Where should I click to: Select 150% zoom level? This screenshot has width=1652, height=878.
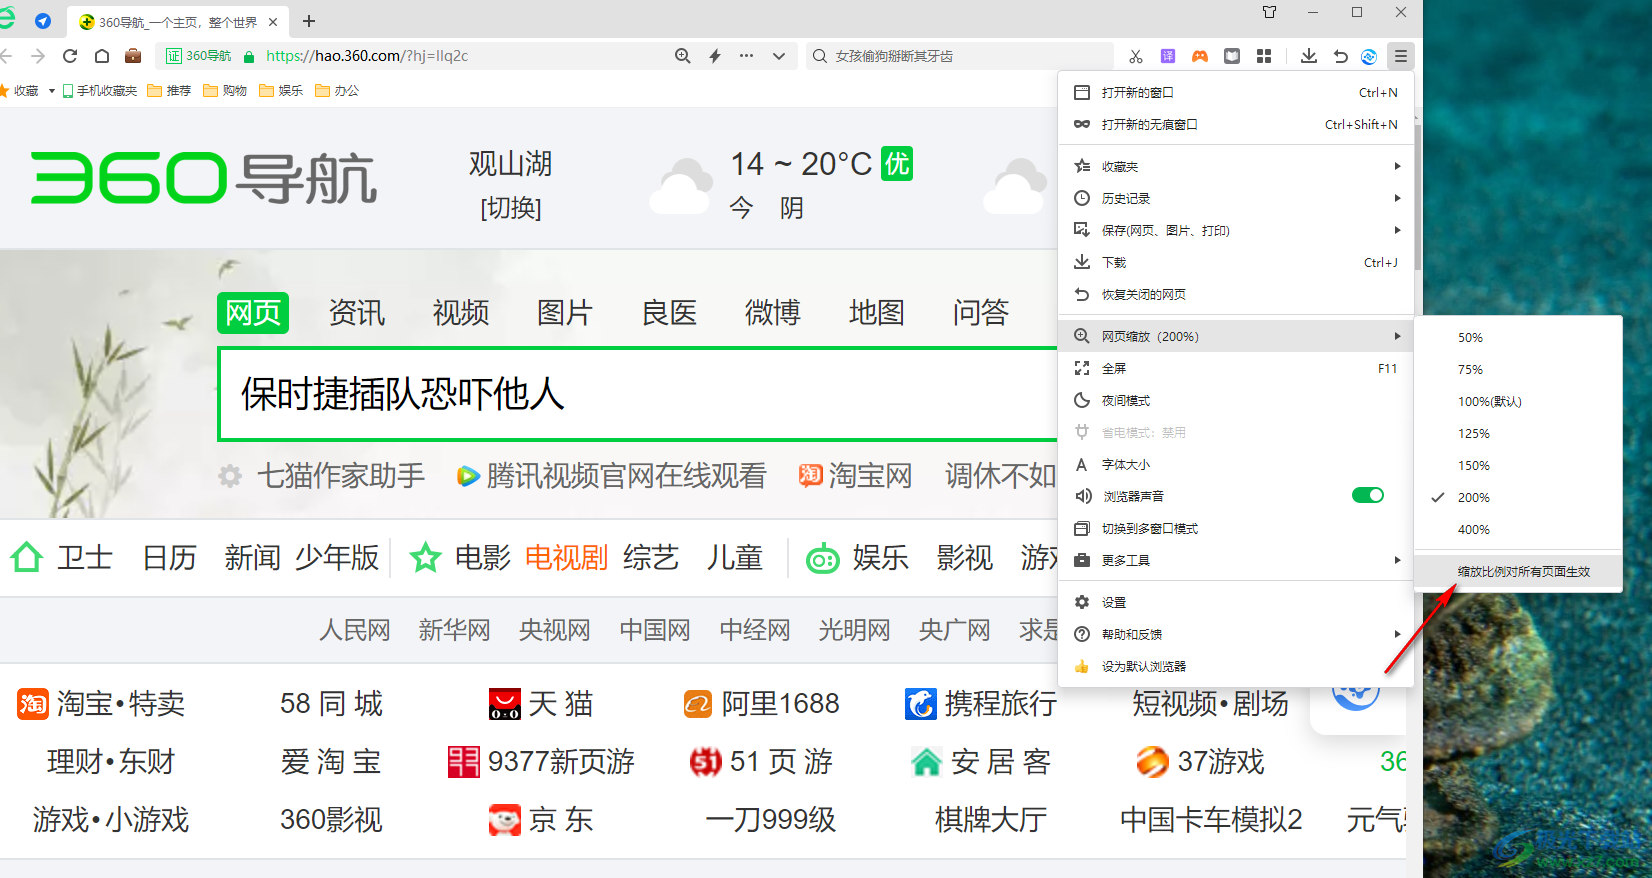click(x=1518, y=466)
